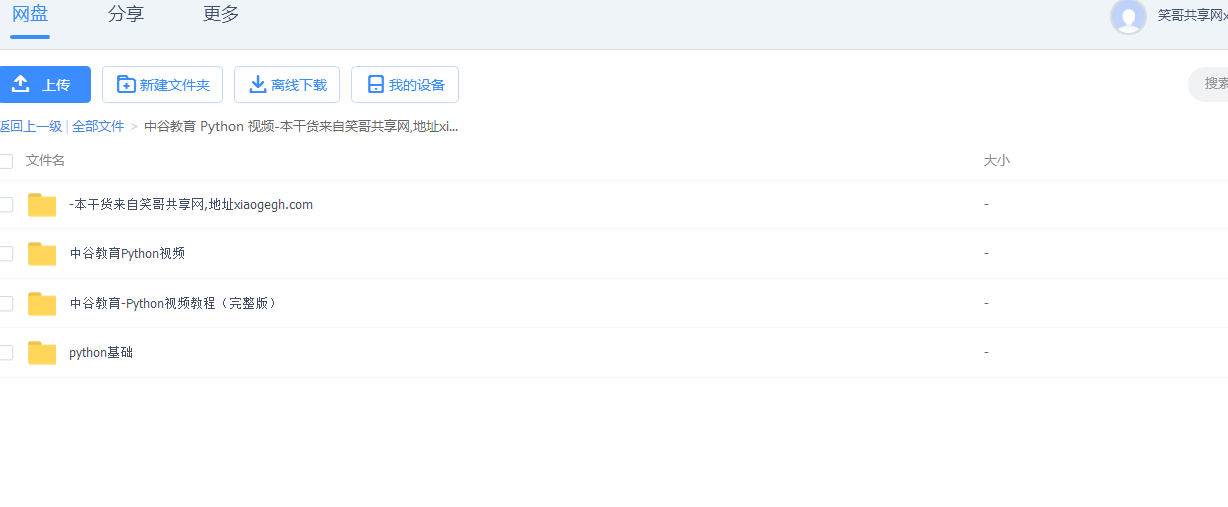This screenshot has height=507, width=1228.
Task: Open 我的设备 my devices
Action: 405,85
